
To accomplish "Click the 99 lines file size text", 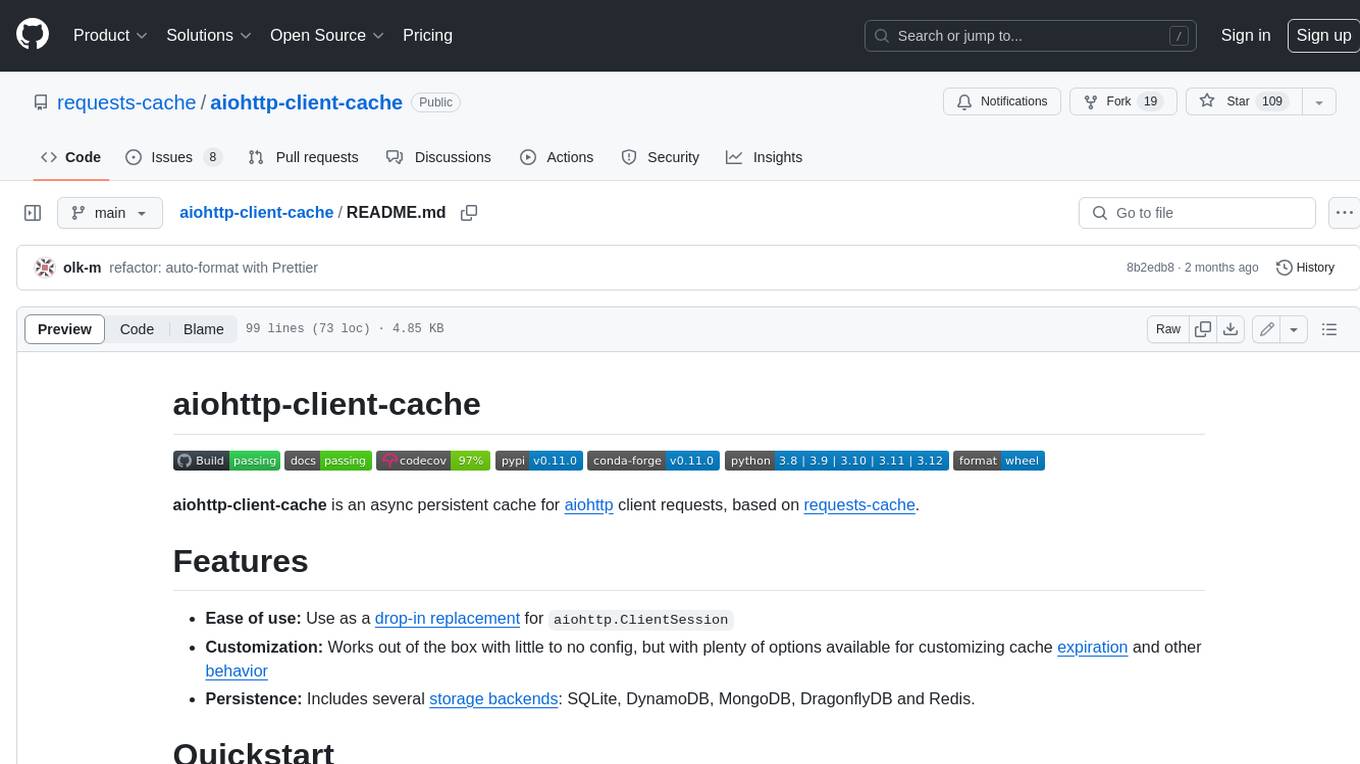I will click(x=345, y=329).
